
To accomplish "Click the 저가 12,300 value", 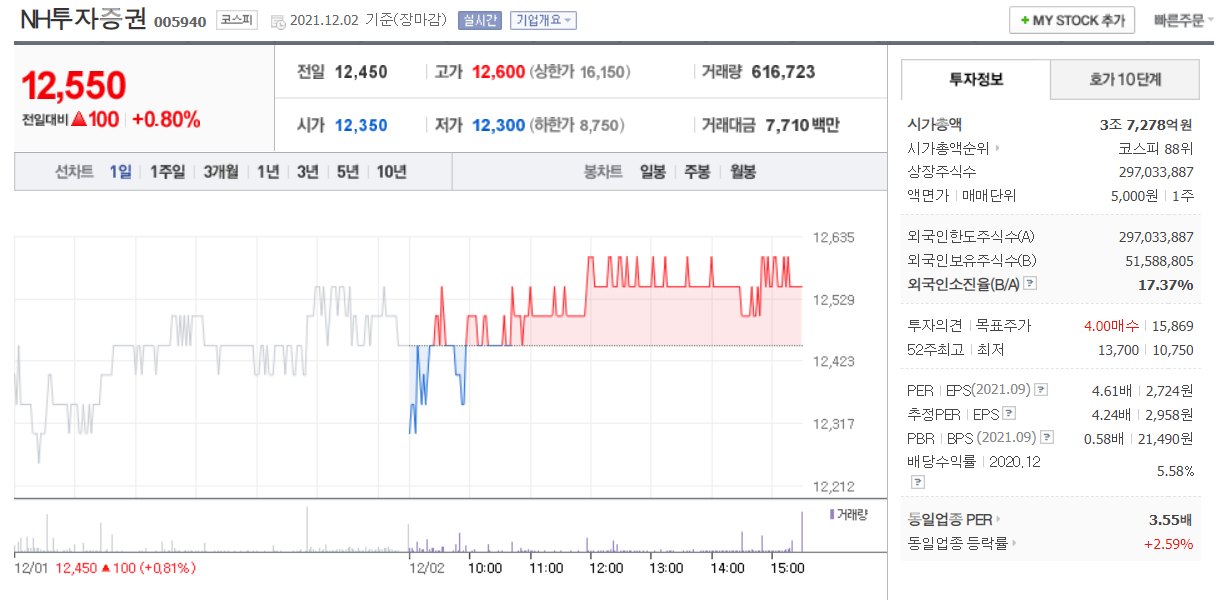I will click(498, 125).
